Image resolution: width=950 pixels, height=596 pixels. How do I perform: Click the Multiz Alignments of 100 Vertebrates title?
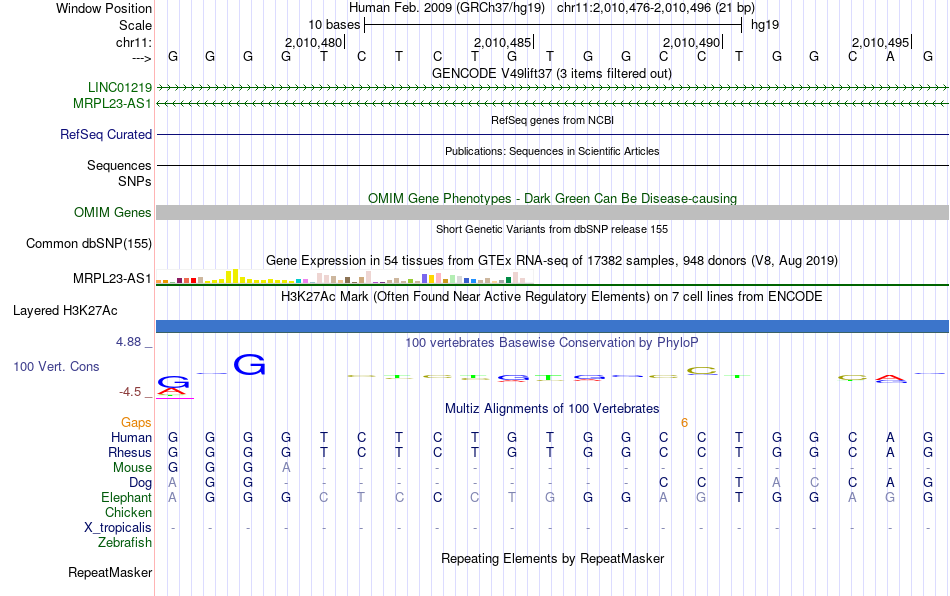552,409
